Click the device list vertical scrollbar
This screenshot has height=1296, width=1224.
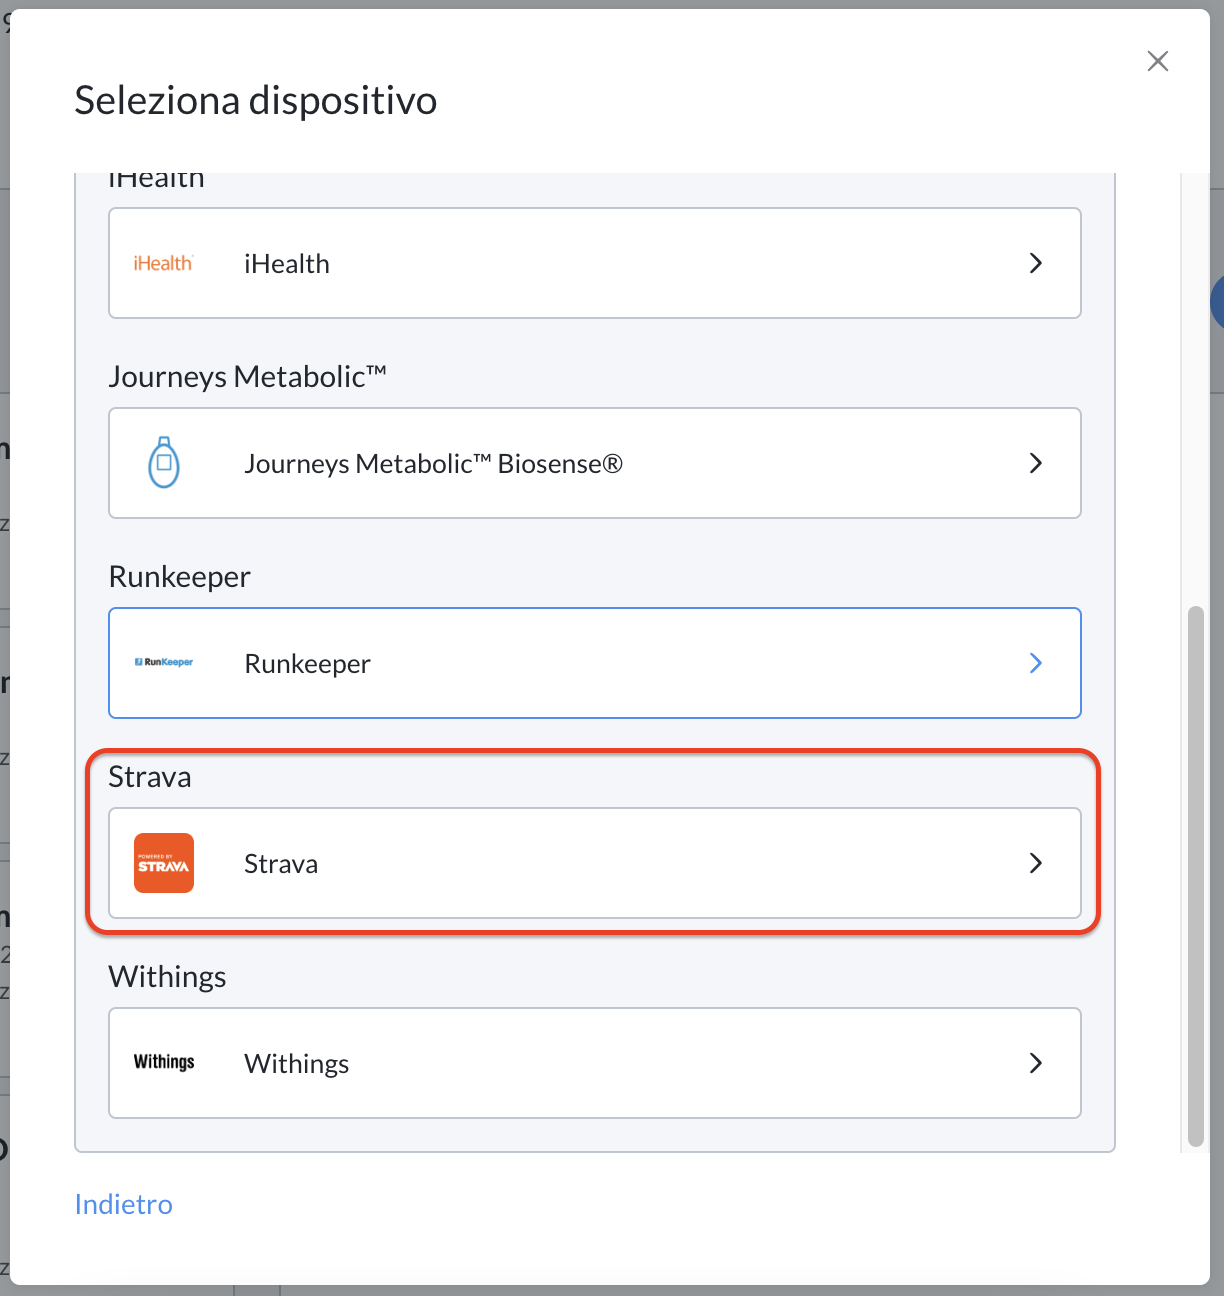click(x=1195, y=876)
